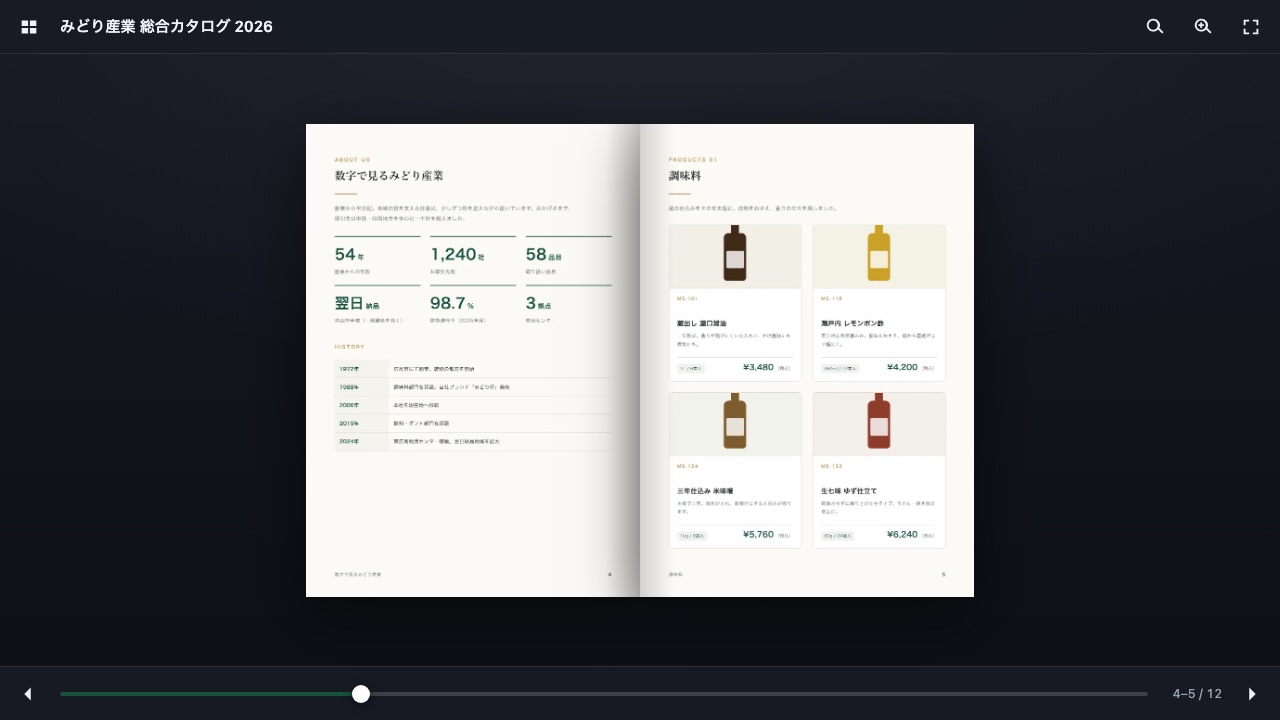Click the PRODUCTS 01 section label

tap(693, 159)
